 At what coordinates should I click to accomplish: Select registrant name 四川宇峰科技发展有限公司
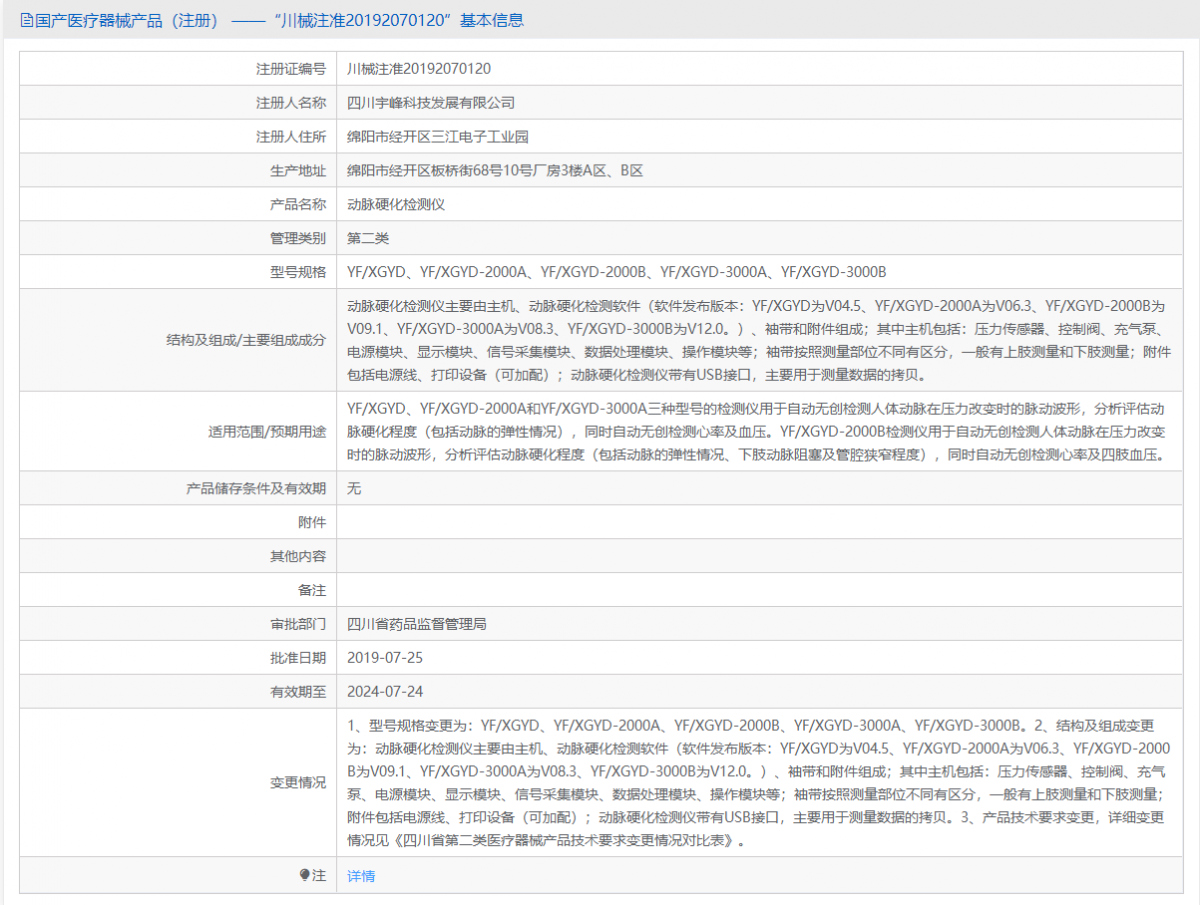pos(431,103)
